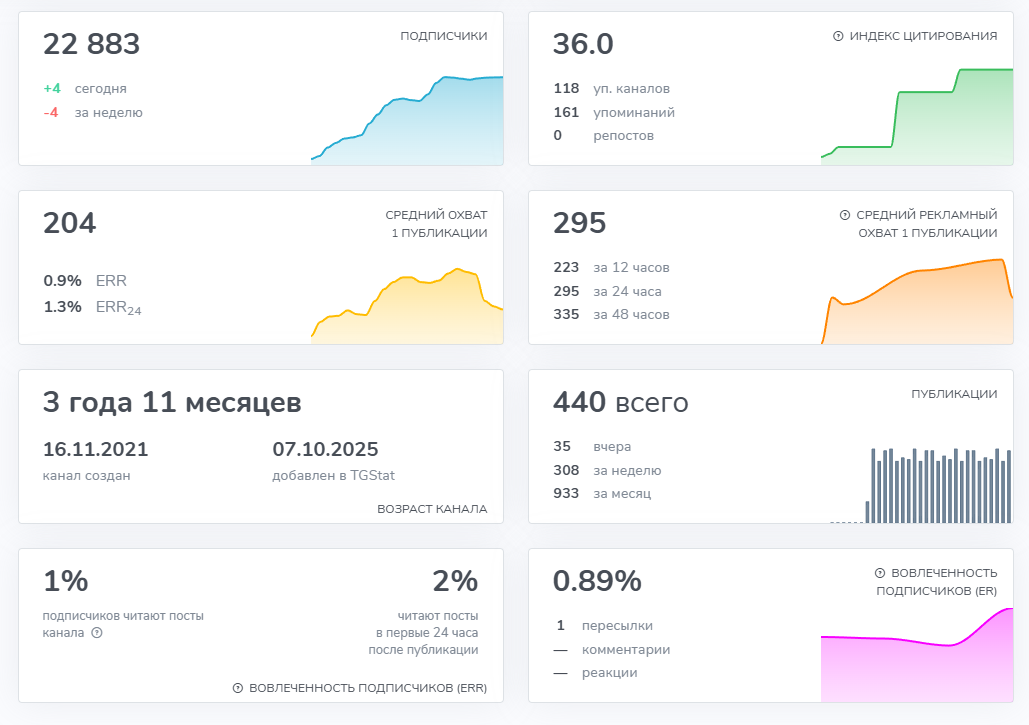
Task: Click the ИНДЕКС ЦИТИРОВАНИЯ heading text
Action: pyautogui.click(x=923, y=36)
